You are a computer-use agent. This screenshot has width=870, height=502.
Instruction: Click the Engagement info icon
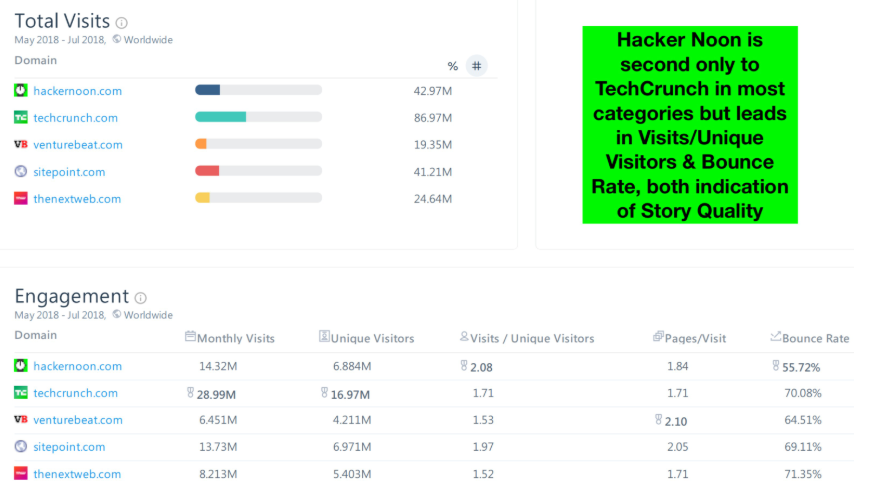pyautogui.click(x=141, y=298)
